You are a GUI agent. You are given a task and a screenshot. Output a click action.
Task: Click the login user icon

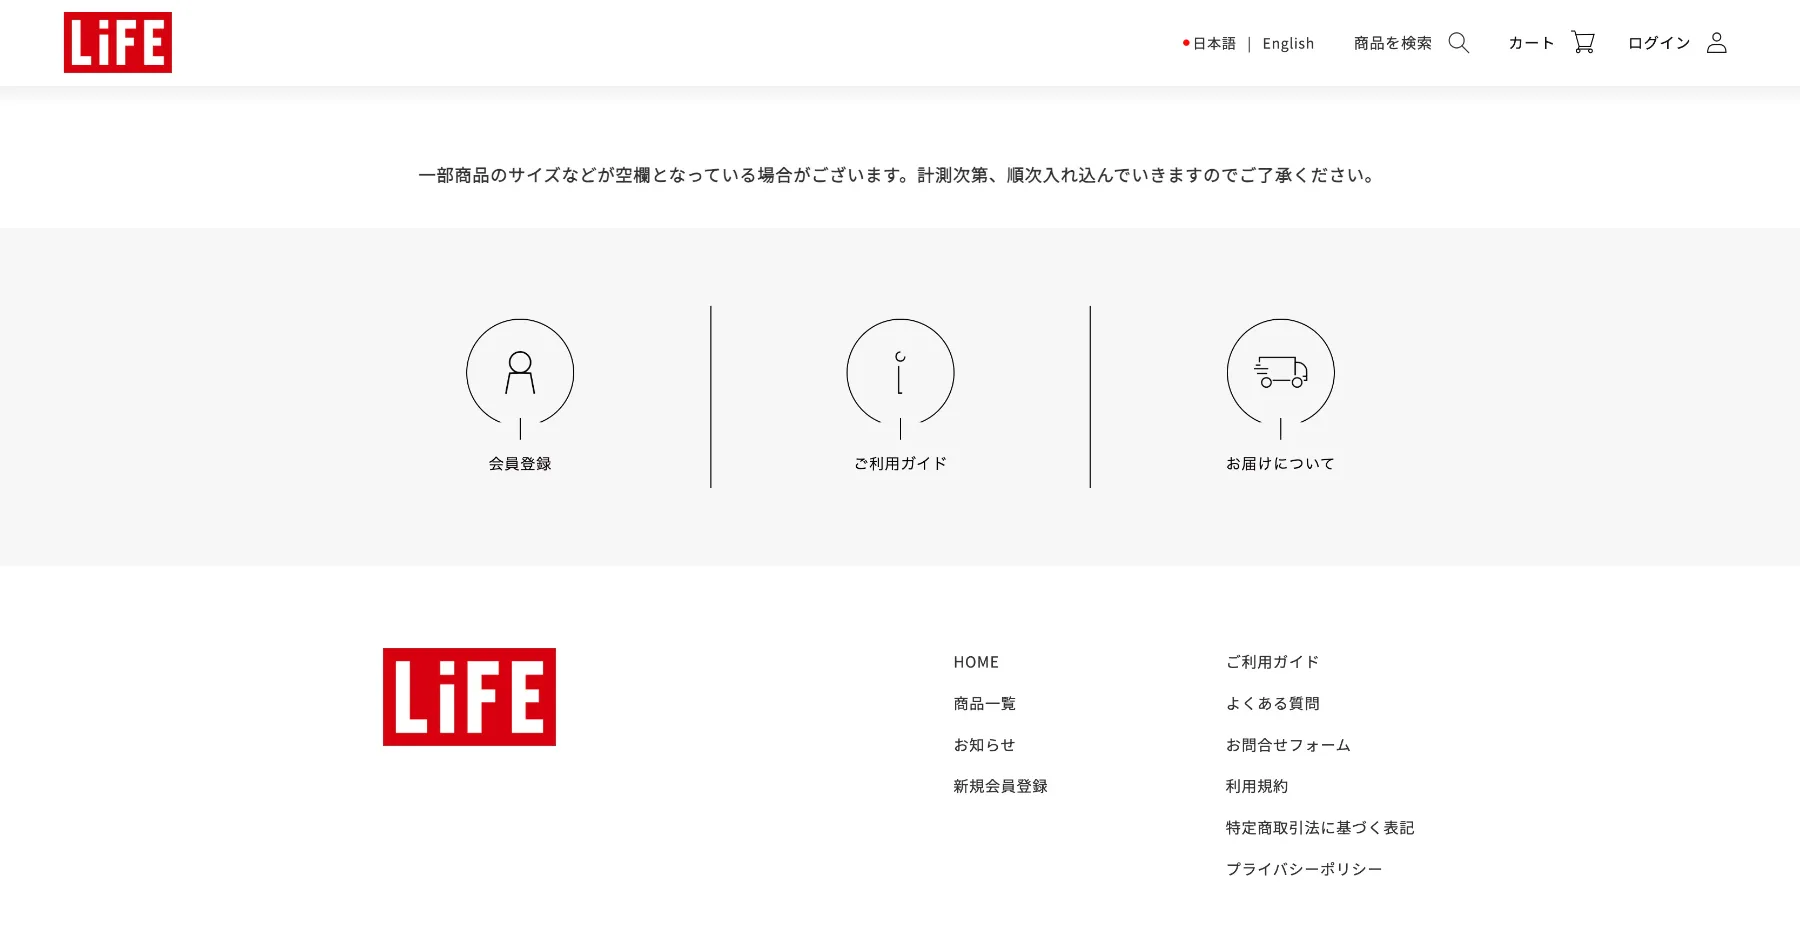(1717, 43)
